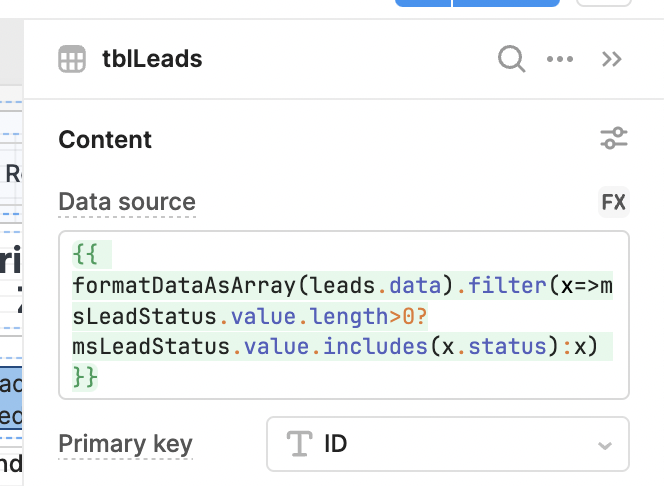Image resolution: width=664 pixels, height=486 pixels.
Task: Click msLeadStatus.value.includes line in code editor
Action: point(335,347)
